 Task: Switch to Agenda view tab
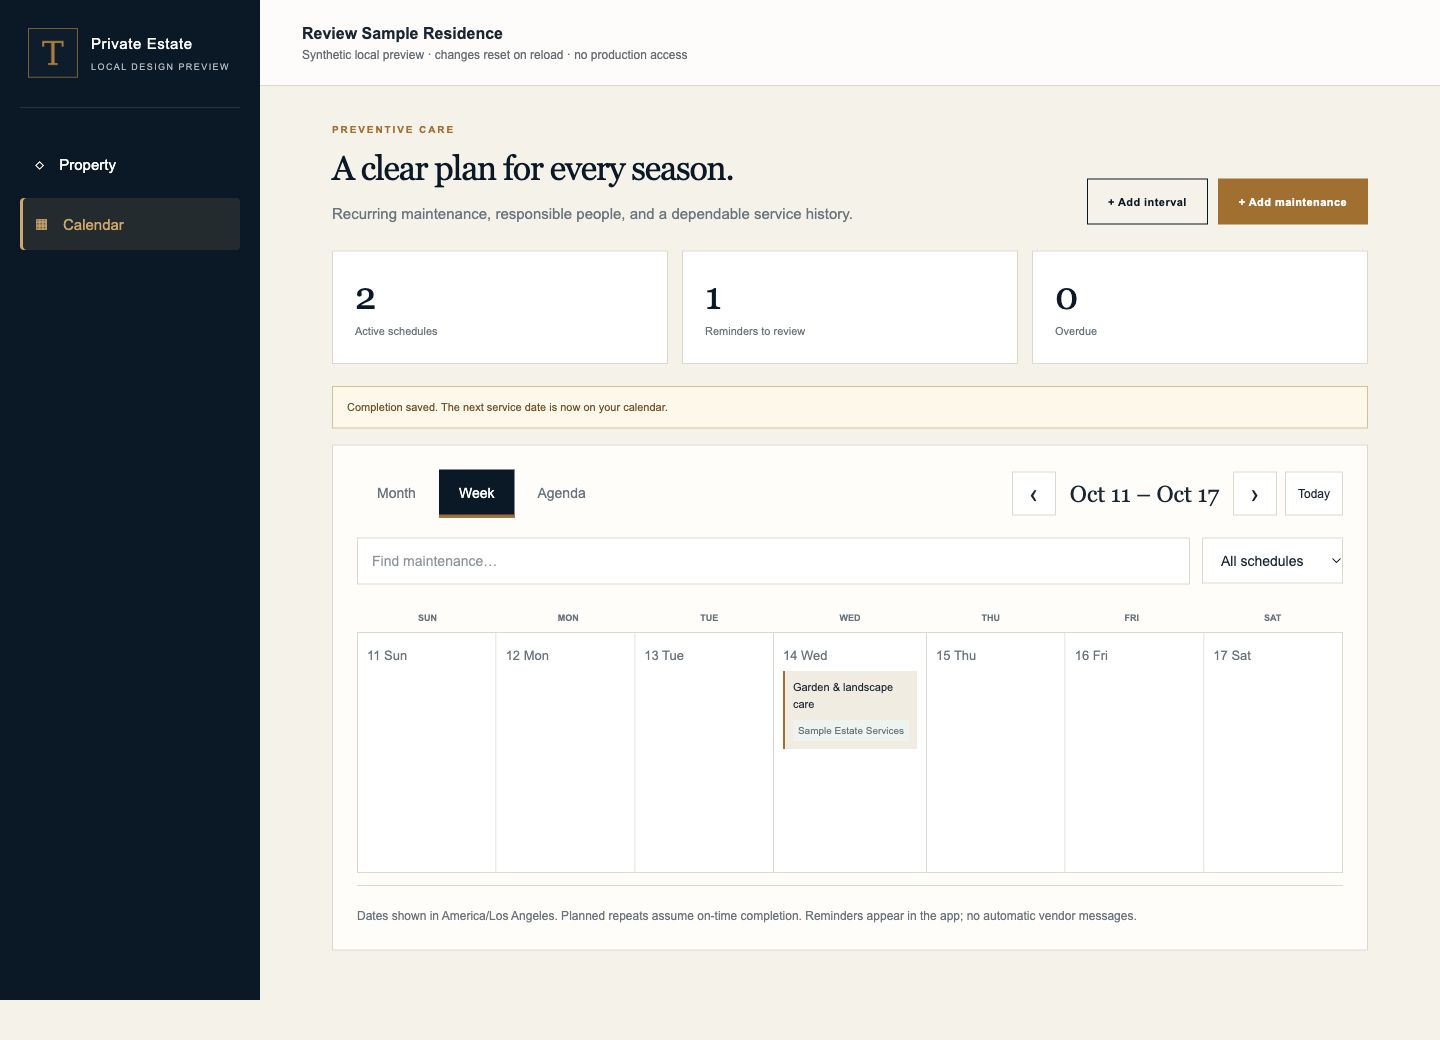point(561,493)
